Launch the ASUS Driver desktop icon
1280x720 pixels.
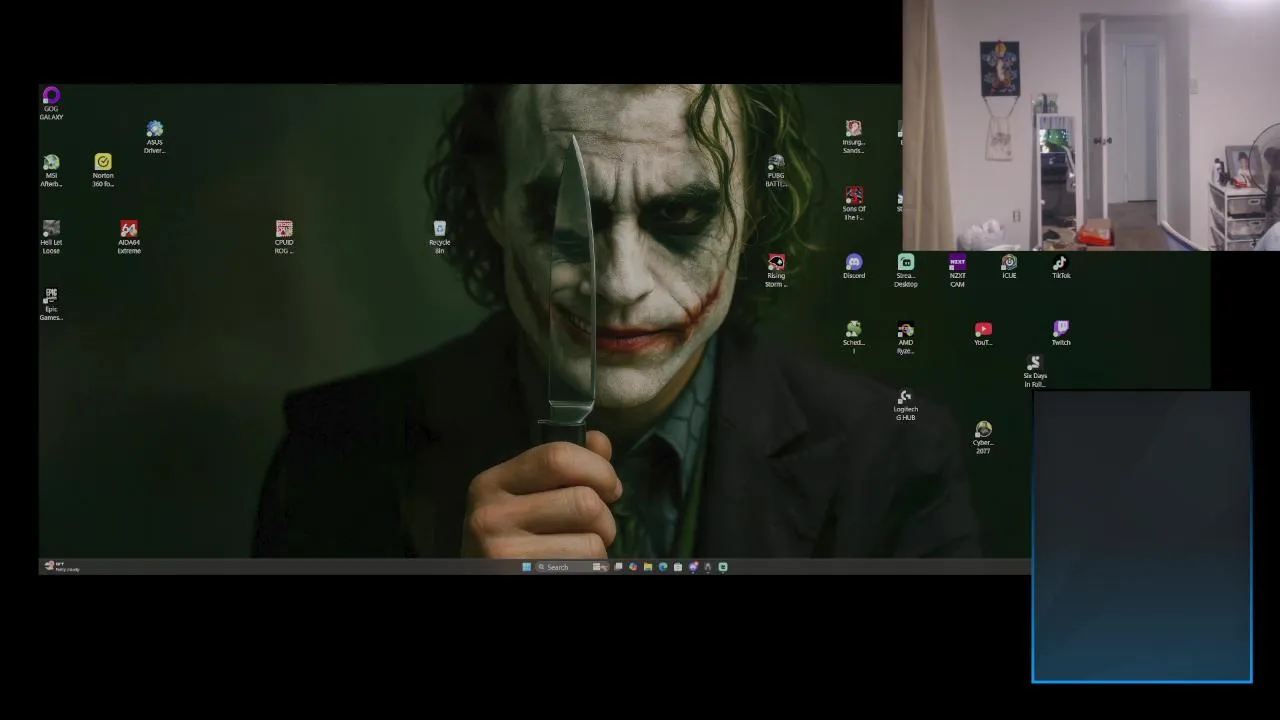[154, 137]
